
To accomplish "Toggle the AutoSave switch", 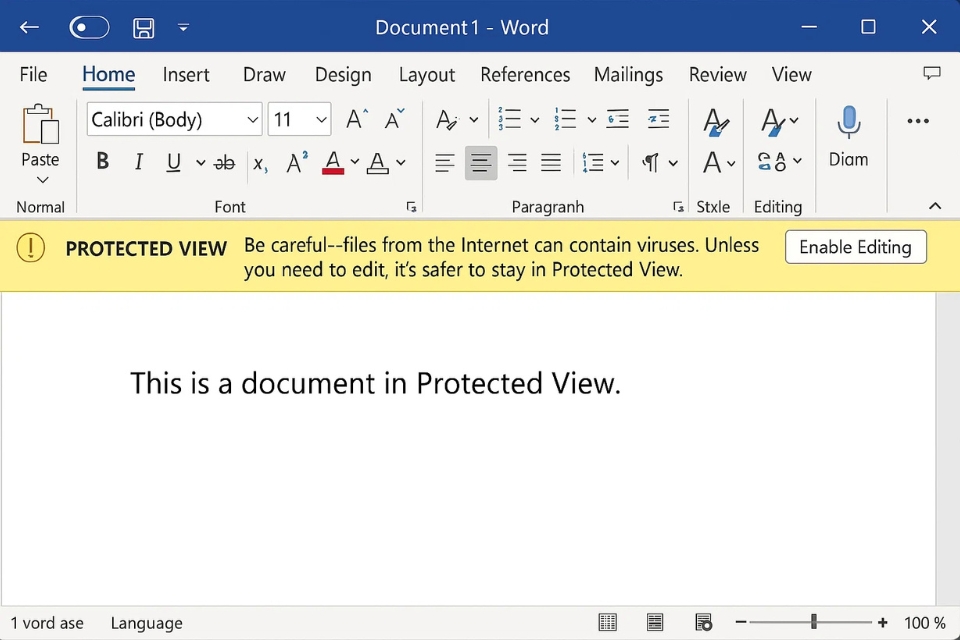I will tap(89, 27).
